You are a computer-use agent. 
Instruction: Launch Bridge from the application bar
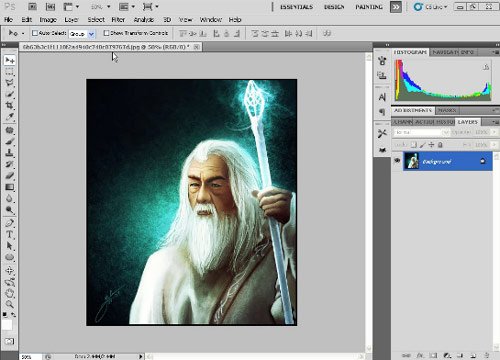pos(32,6)
